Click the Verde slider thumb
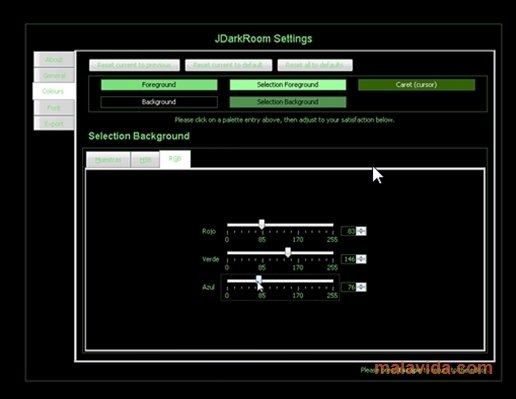Viewport: 516px width, 399px height. pos(288,252)
